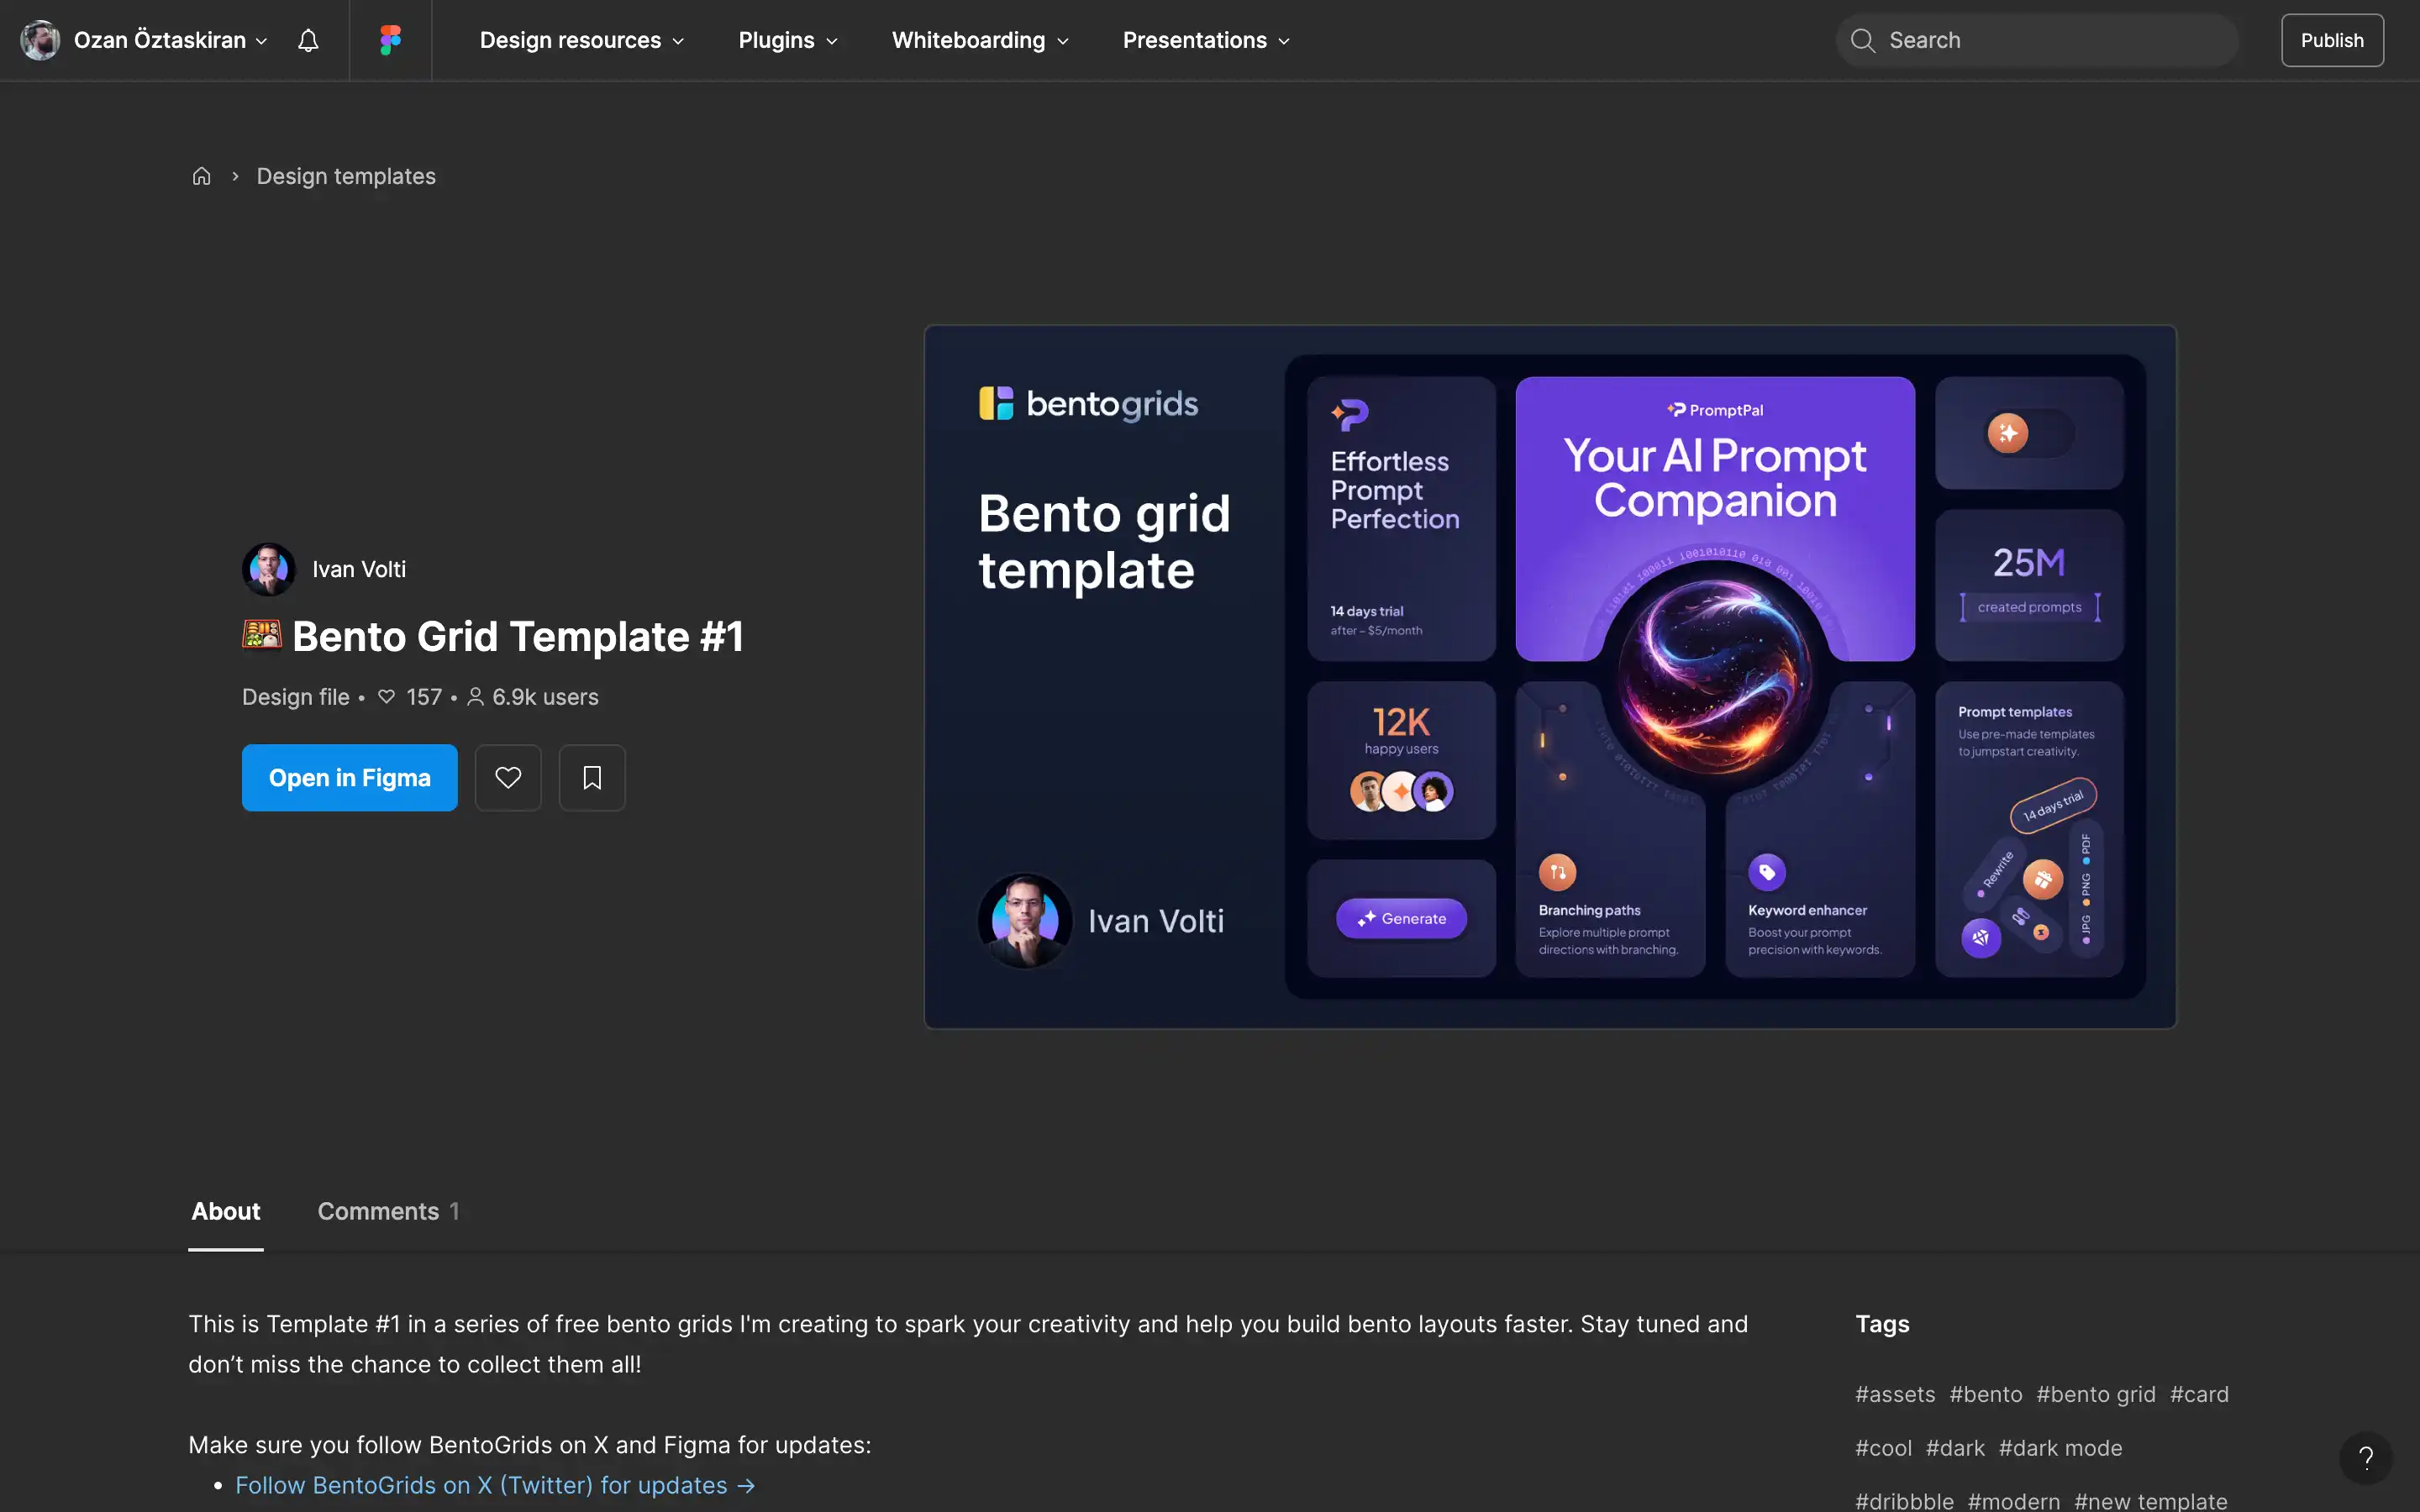Open the notifications bell

[x=308, y=40]
